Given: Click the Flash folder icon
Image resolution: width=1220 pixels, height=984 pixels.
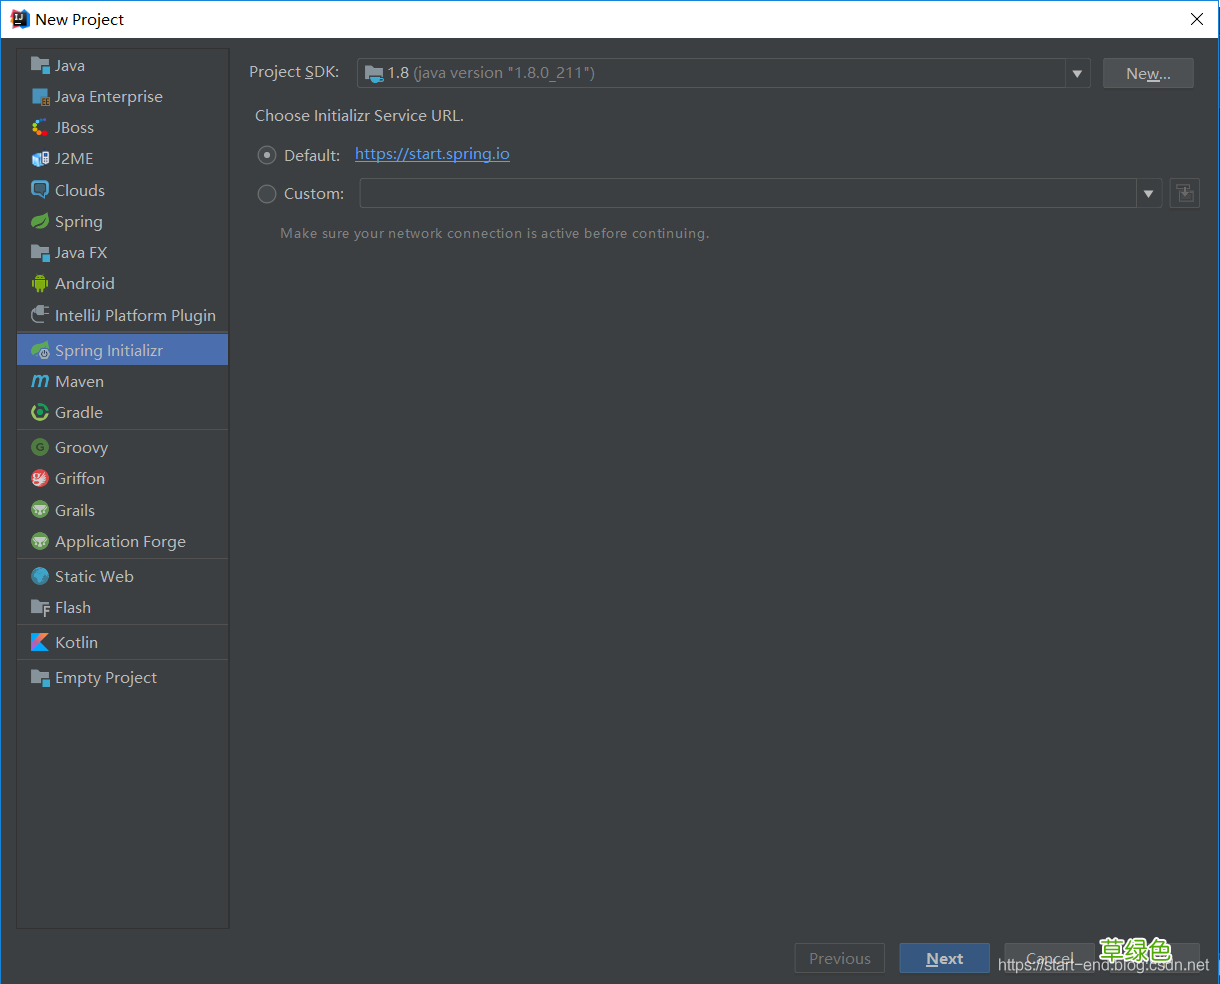Looking at the screenshot, I should point(40,607).
